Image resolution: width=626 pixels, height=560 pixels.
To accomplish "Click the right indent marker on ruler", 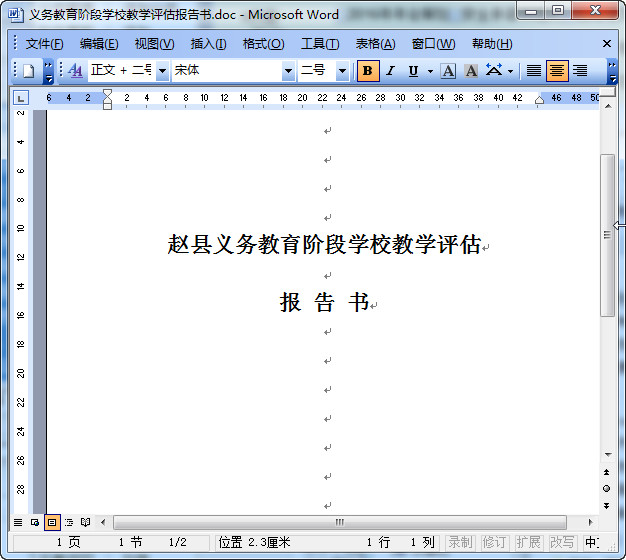I will click(x=539, y=100).
